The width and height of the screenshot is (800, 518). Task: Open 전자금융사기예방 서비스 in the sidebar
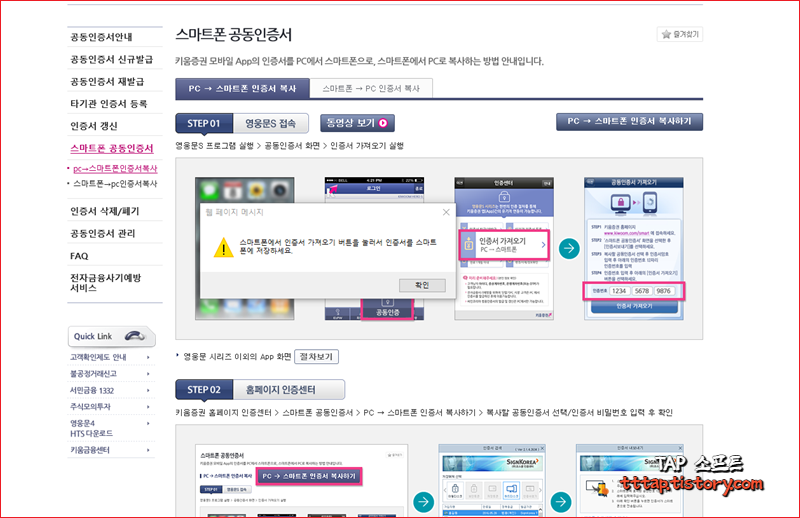[x=106, y=283]
